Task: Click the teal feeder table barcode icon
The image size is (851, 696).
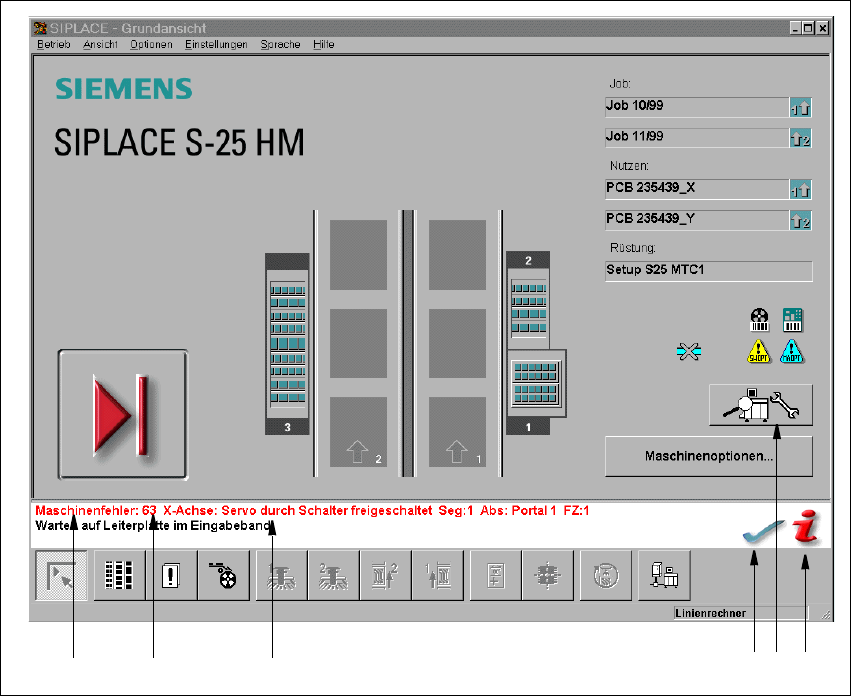Action: pos(793,320)
